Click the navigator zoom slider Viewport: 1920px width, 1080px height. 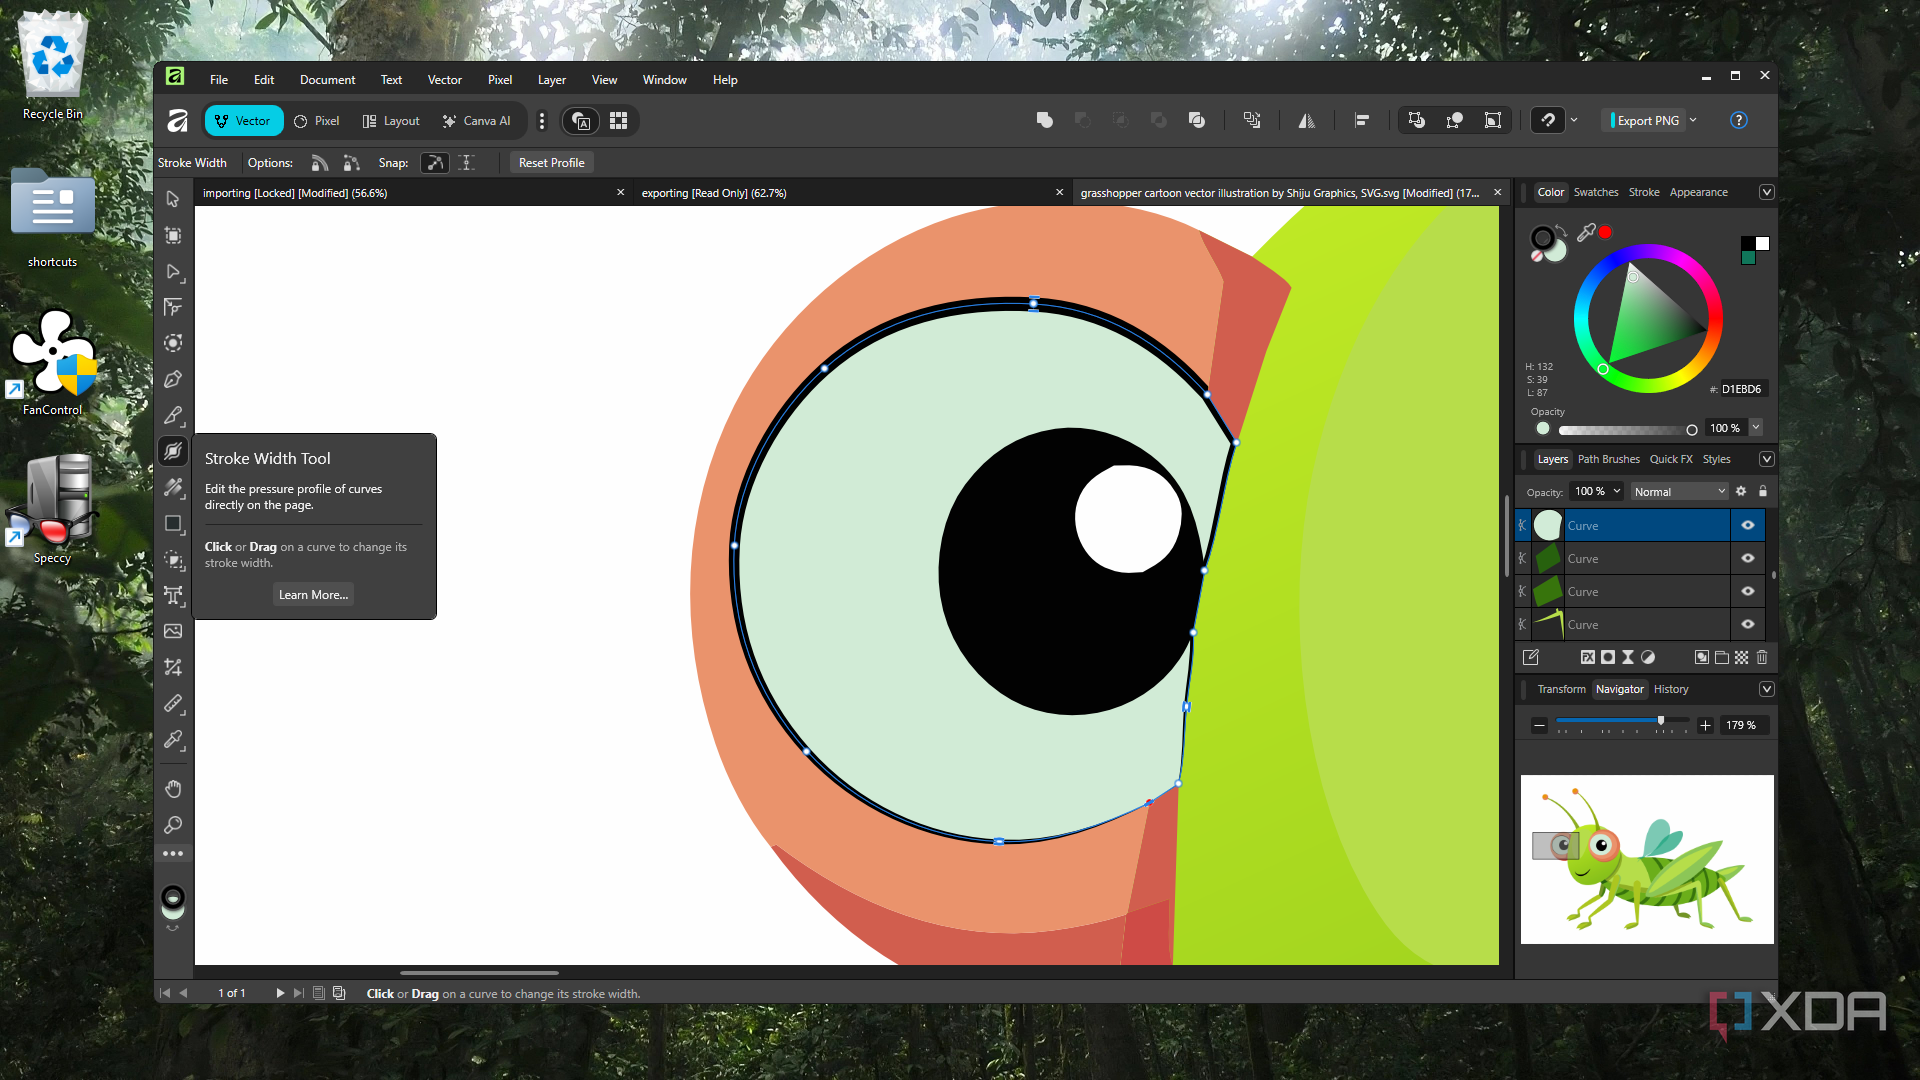click(1622, 722)
